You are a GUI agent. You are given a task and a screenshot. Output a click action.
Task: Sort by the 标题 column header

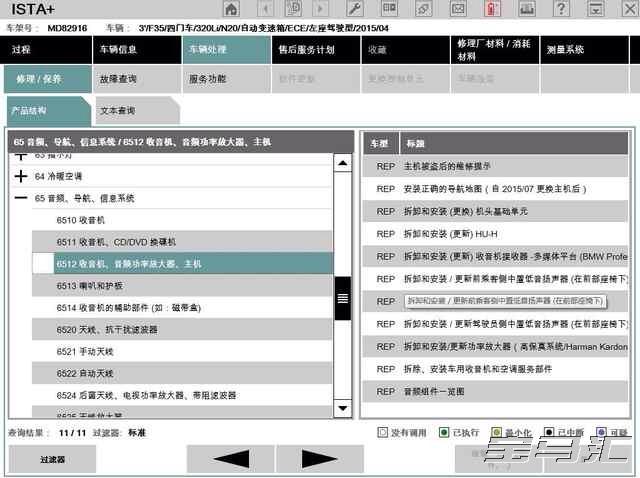click(514, 143)
